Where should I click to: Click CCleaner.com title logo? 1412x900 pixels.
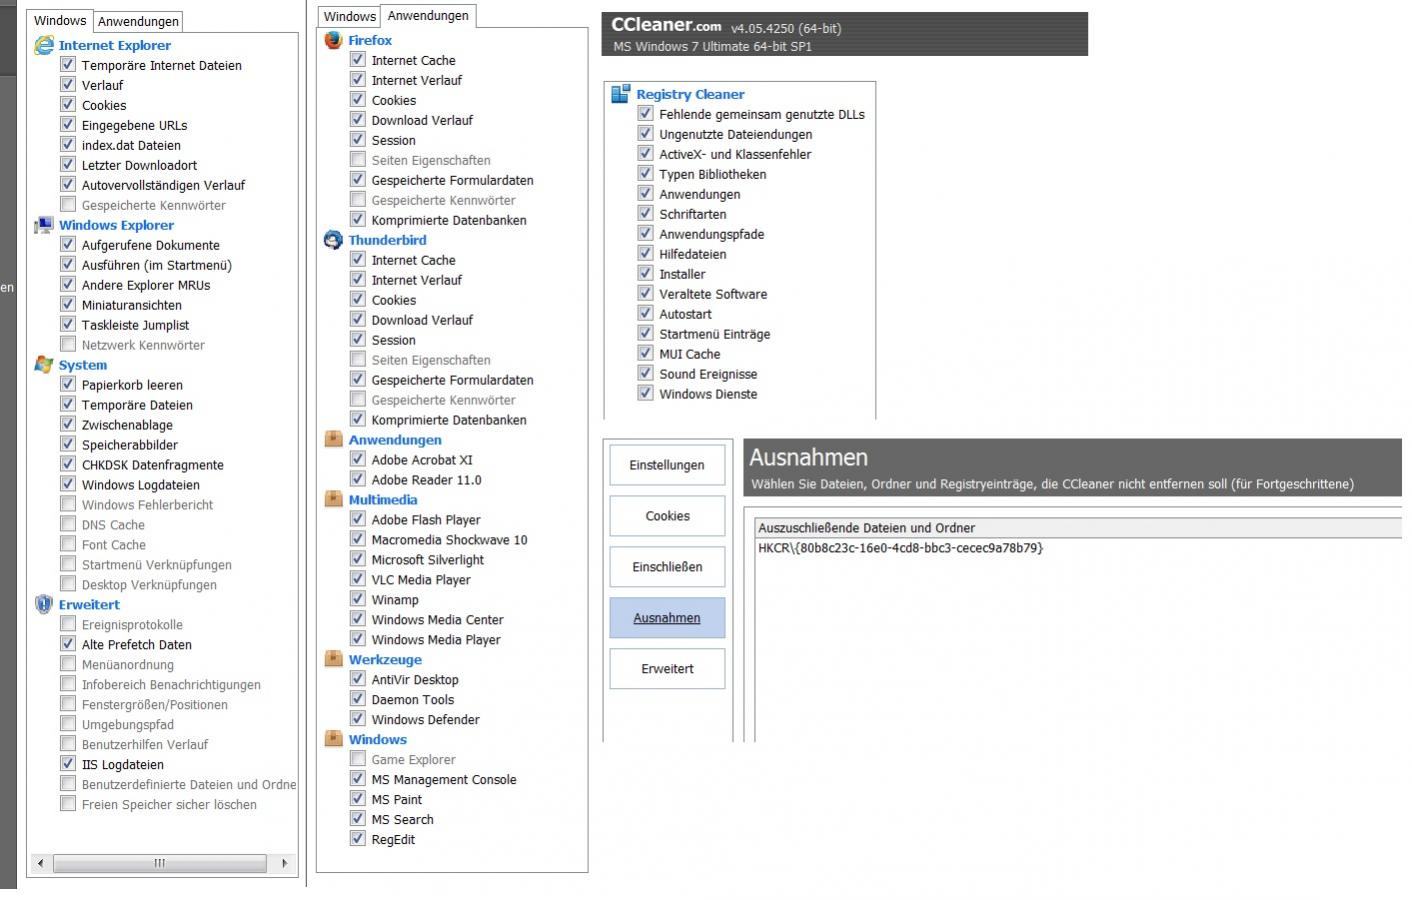pos(666,26)
